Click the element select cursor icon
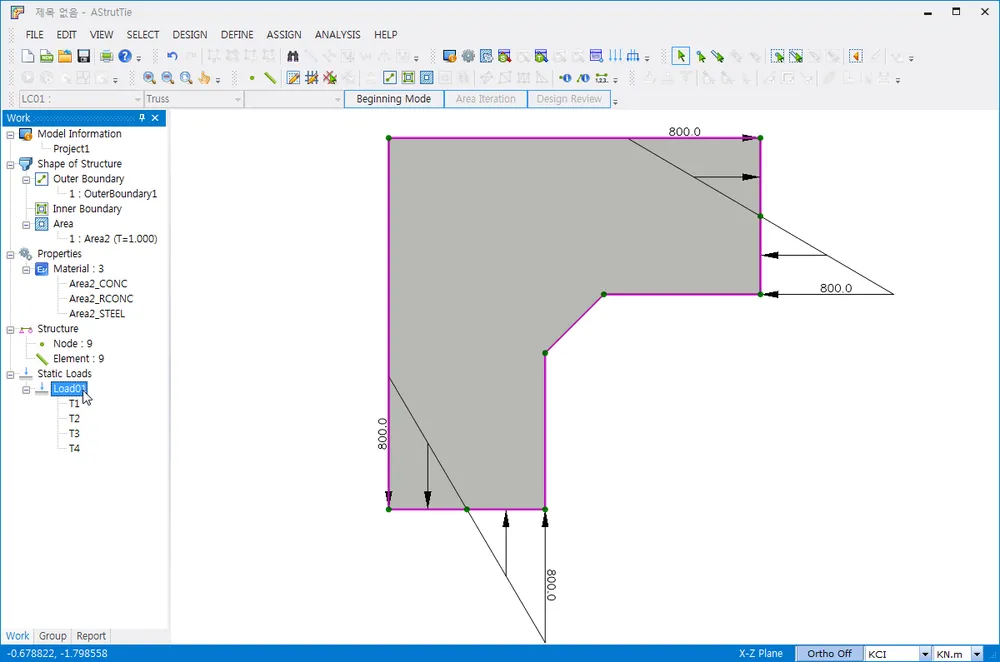Screen dimensions: 1000x662 point(718,56)
